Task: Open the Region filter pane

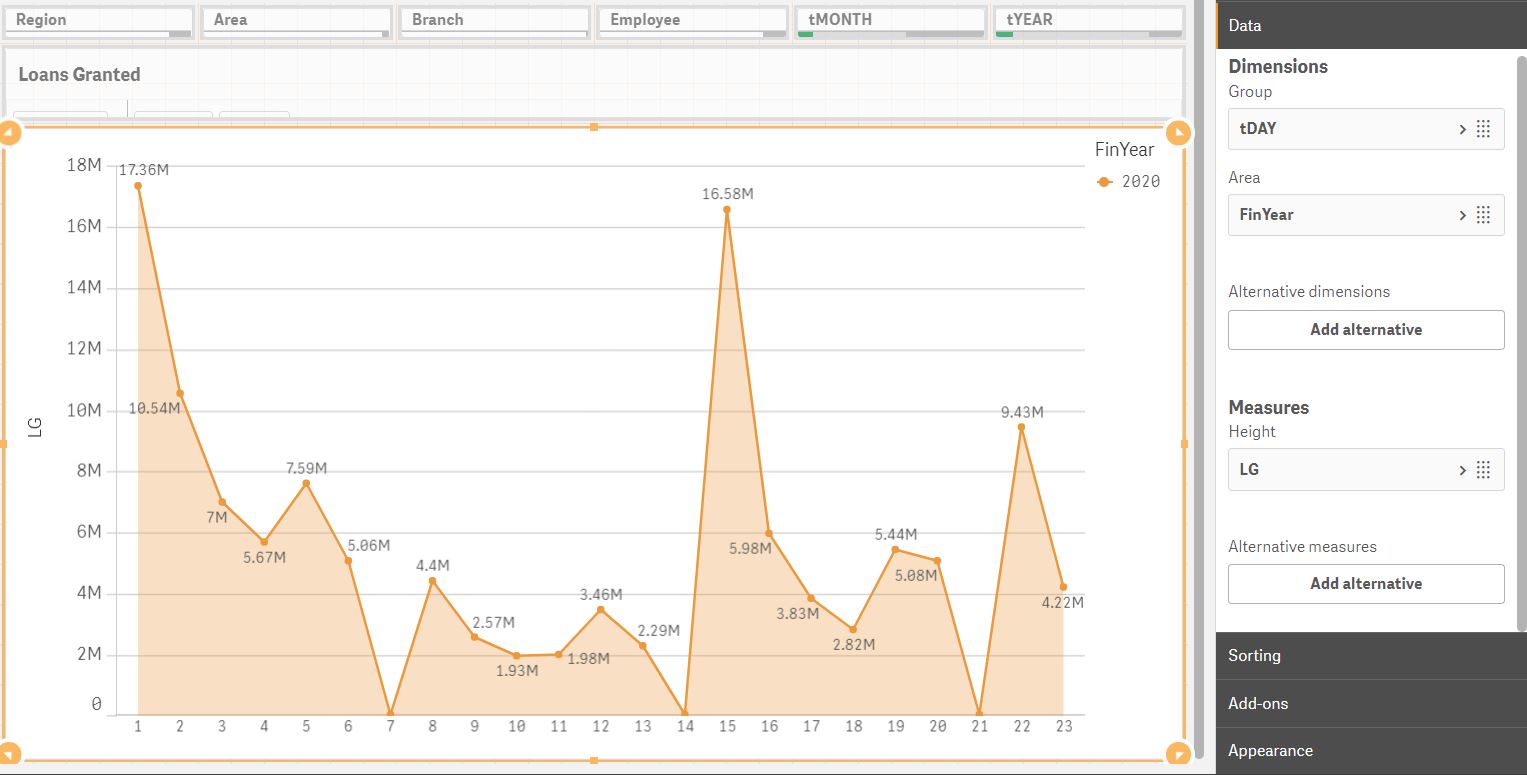Action: pyautogui.click(x=98, y=22)
